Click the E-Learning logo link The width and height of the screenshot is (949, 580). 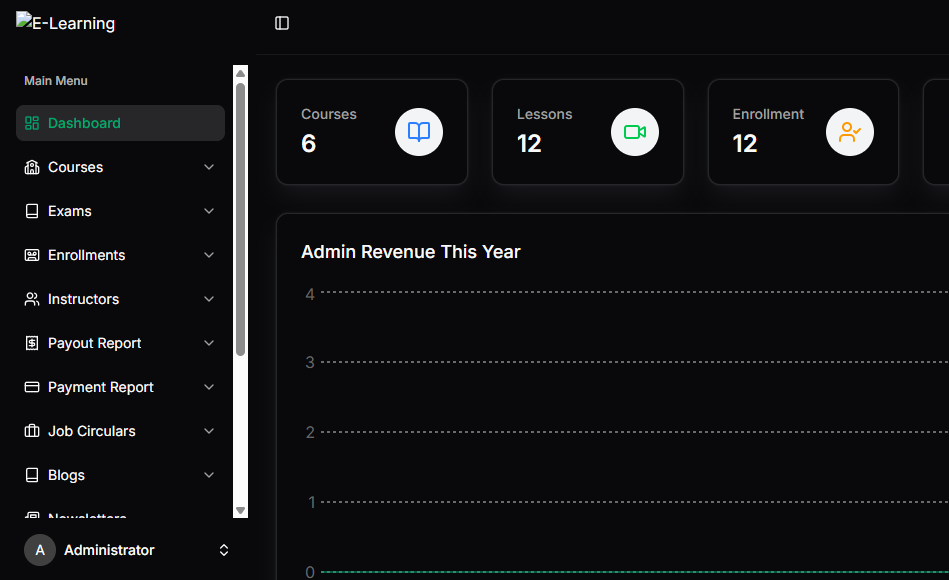66,23
